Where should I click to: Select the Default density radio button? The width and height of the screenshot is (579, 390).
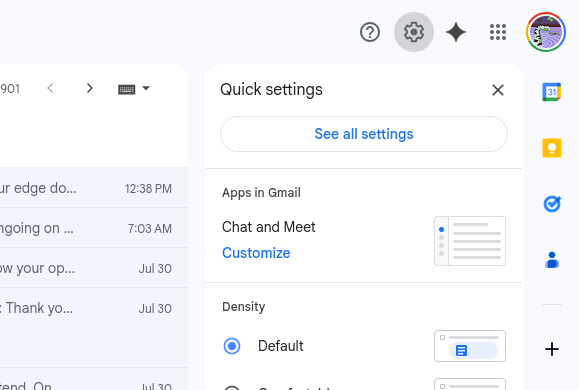pyautogui.click(x=232, y=346)
